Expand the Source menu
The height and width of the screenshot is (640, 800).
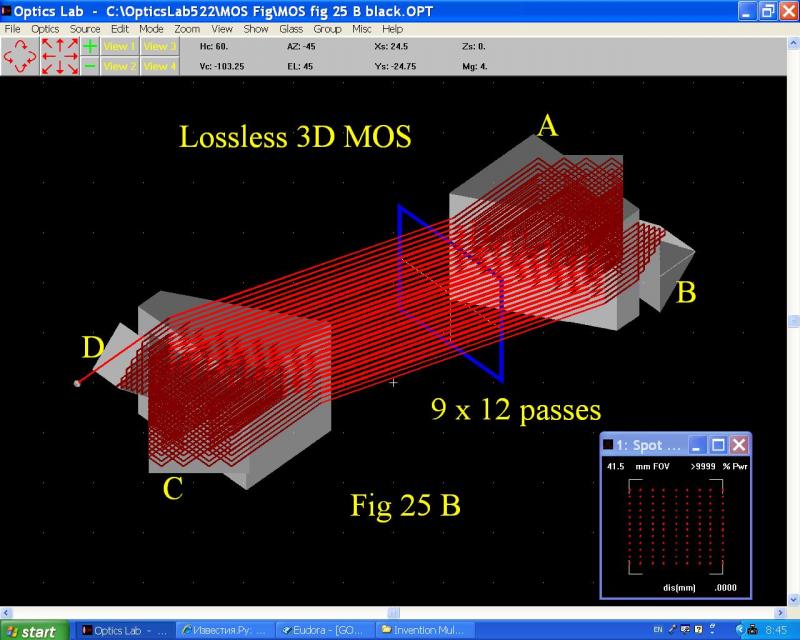click(85, 29)
